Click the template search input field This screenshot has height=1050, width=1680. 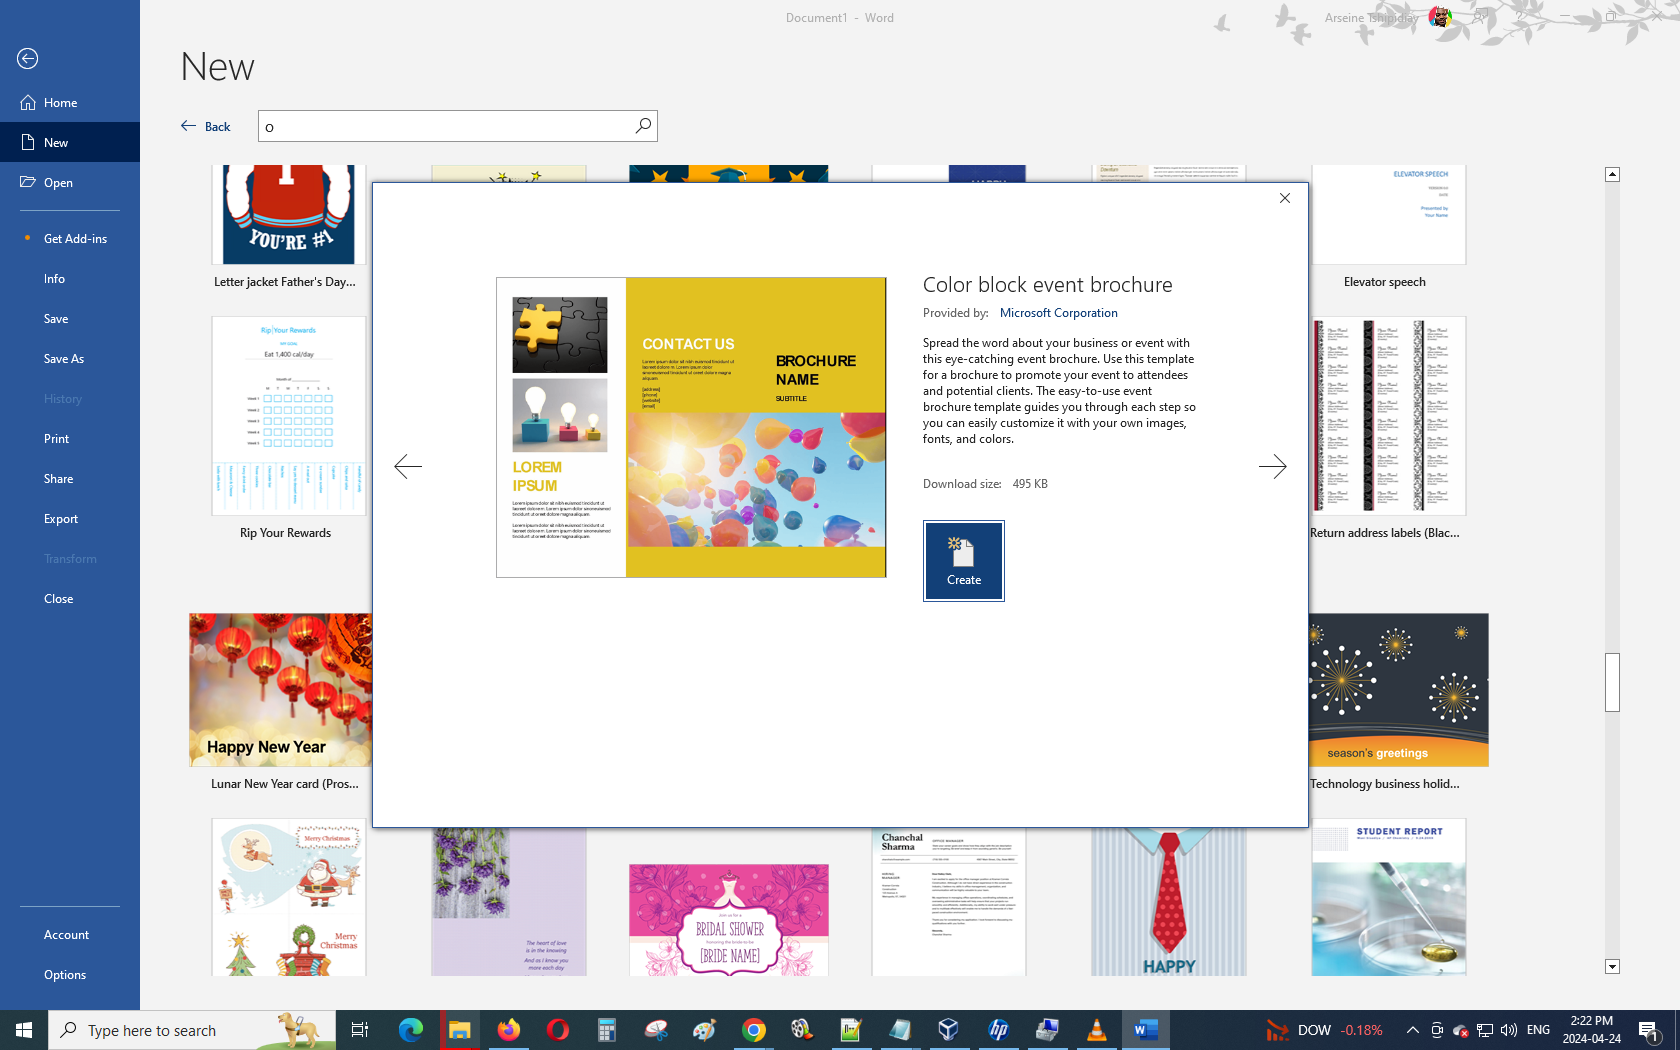[445, 127]
